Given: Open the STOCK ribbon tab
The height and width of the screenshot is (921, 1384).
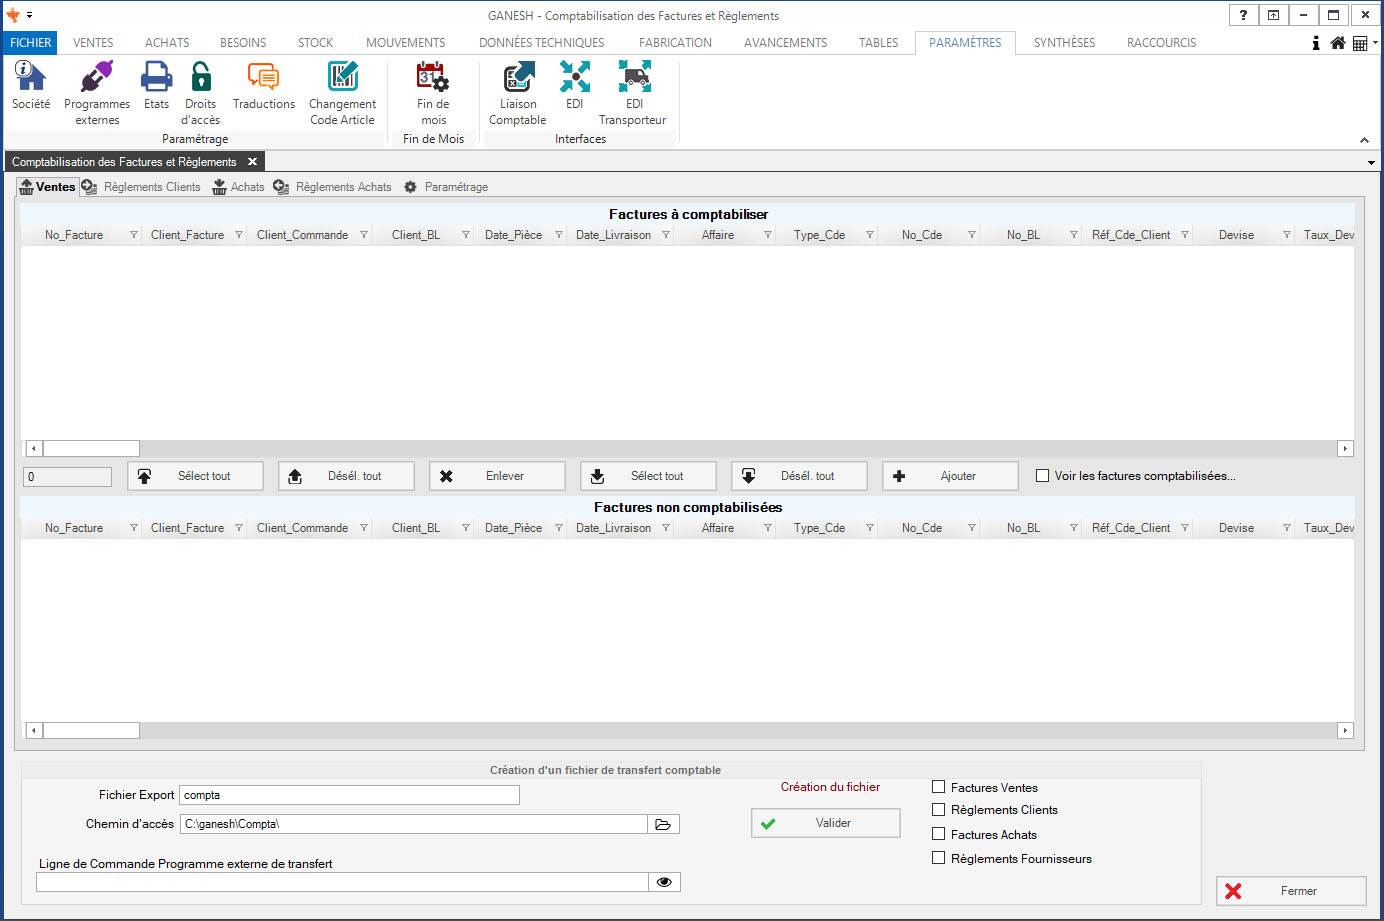Looking at the screenshot, I should pos(315,43).
